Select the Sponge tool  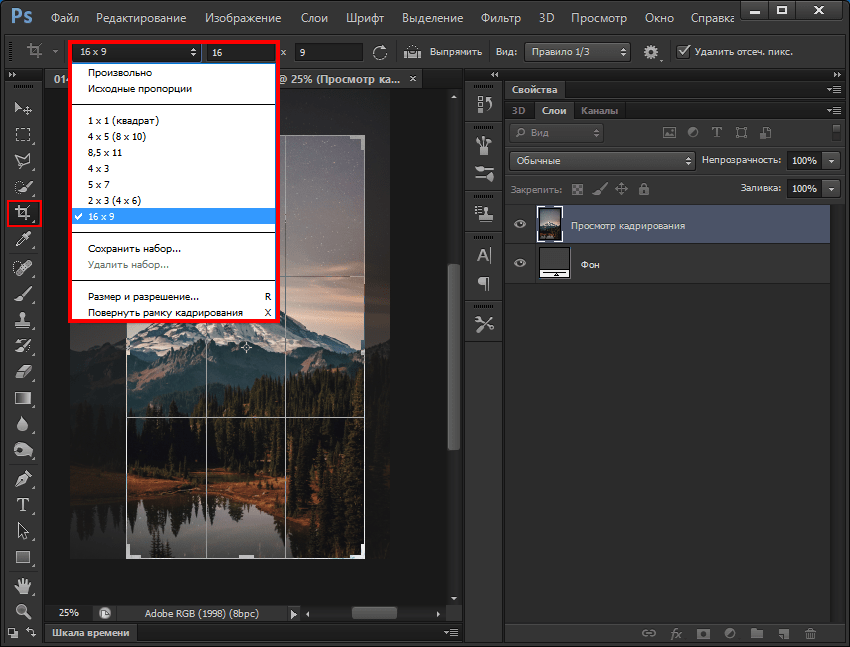(x=23, y=450)
